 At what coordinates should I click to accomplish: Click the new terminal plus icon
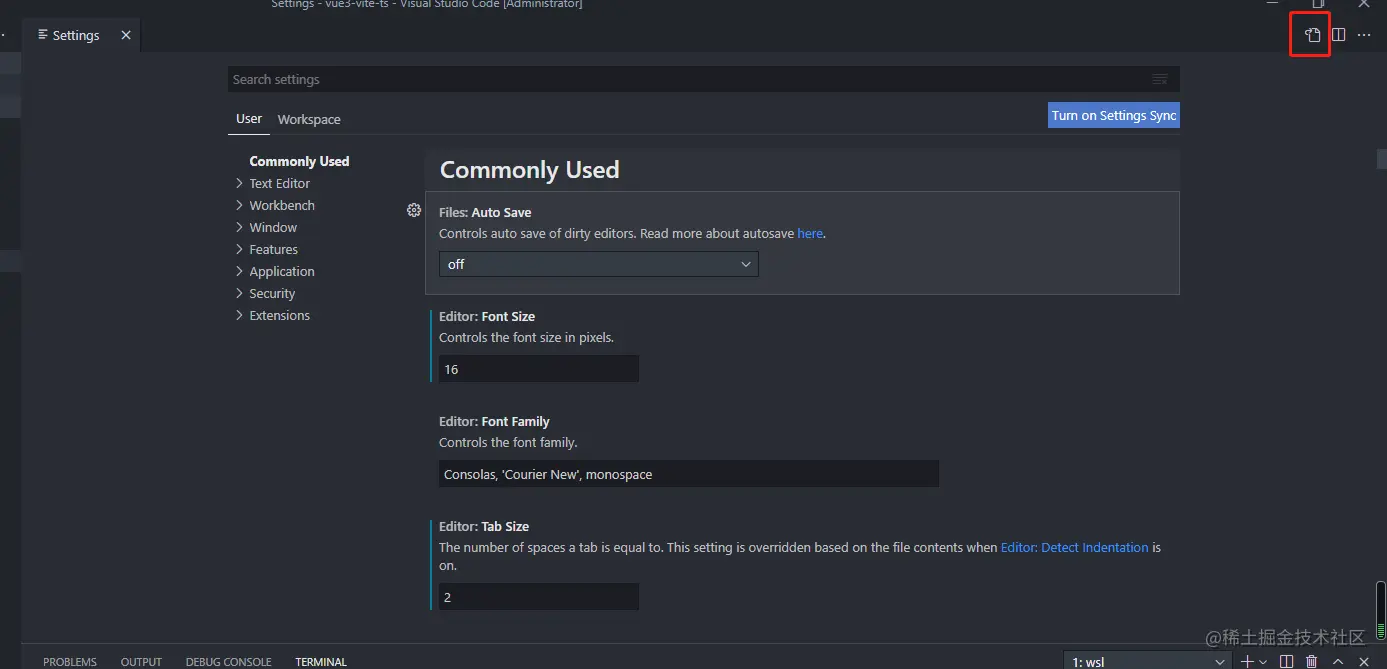click(x=1247, y=661)
